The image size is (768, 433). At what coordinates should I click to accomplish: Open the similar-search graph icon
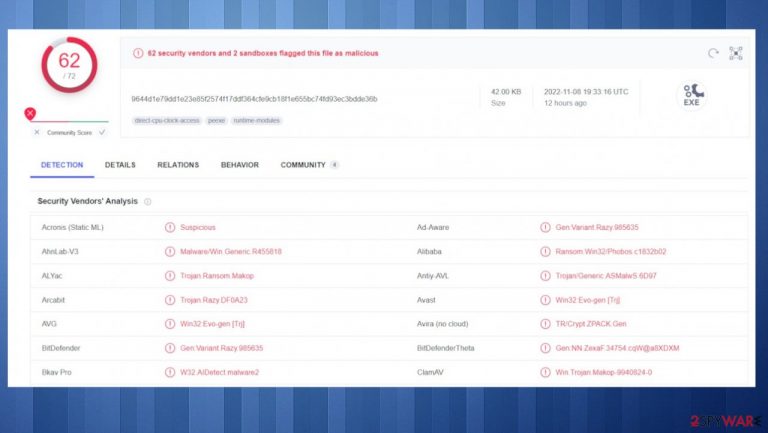736,53
